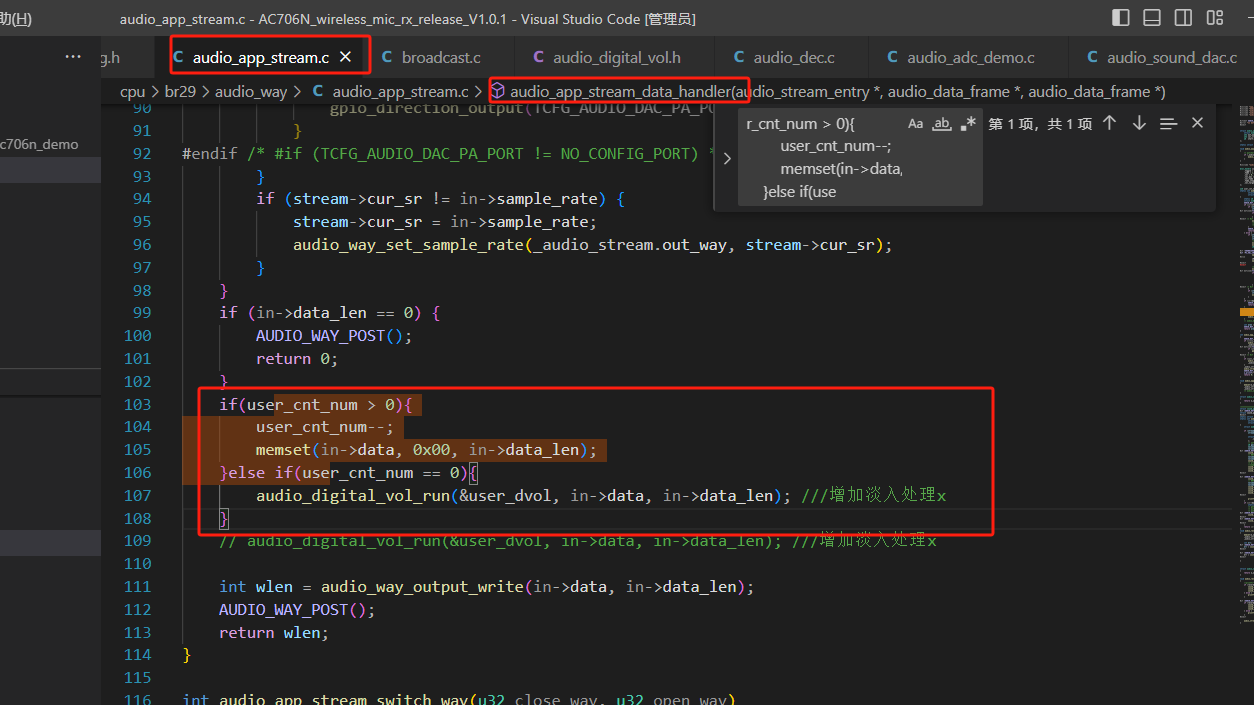Click "user_cnt_num--;" on line 104
Viewport: 1254px width, 705px height.
[x=325, y=427]
